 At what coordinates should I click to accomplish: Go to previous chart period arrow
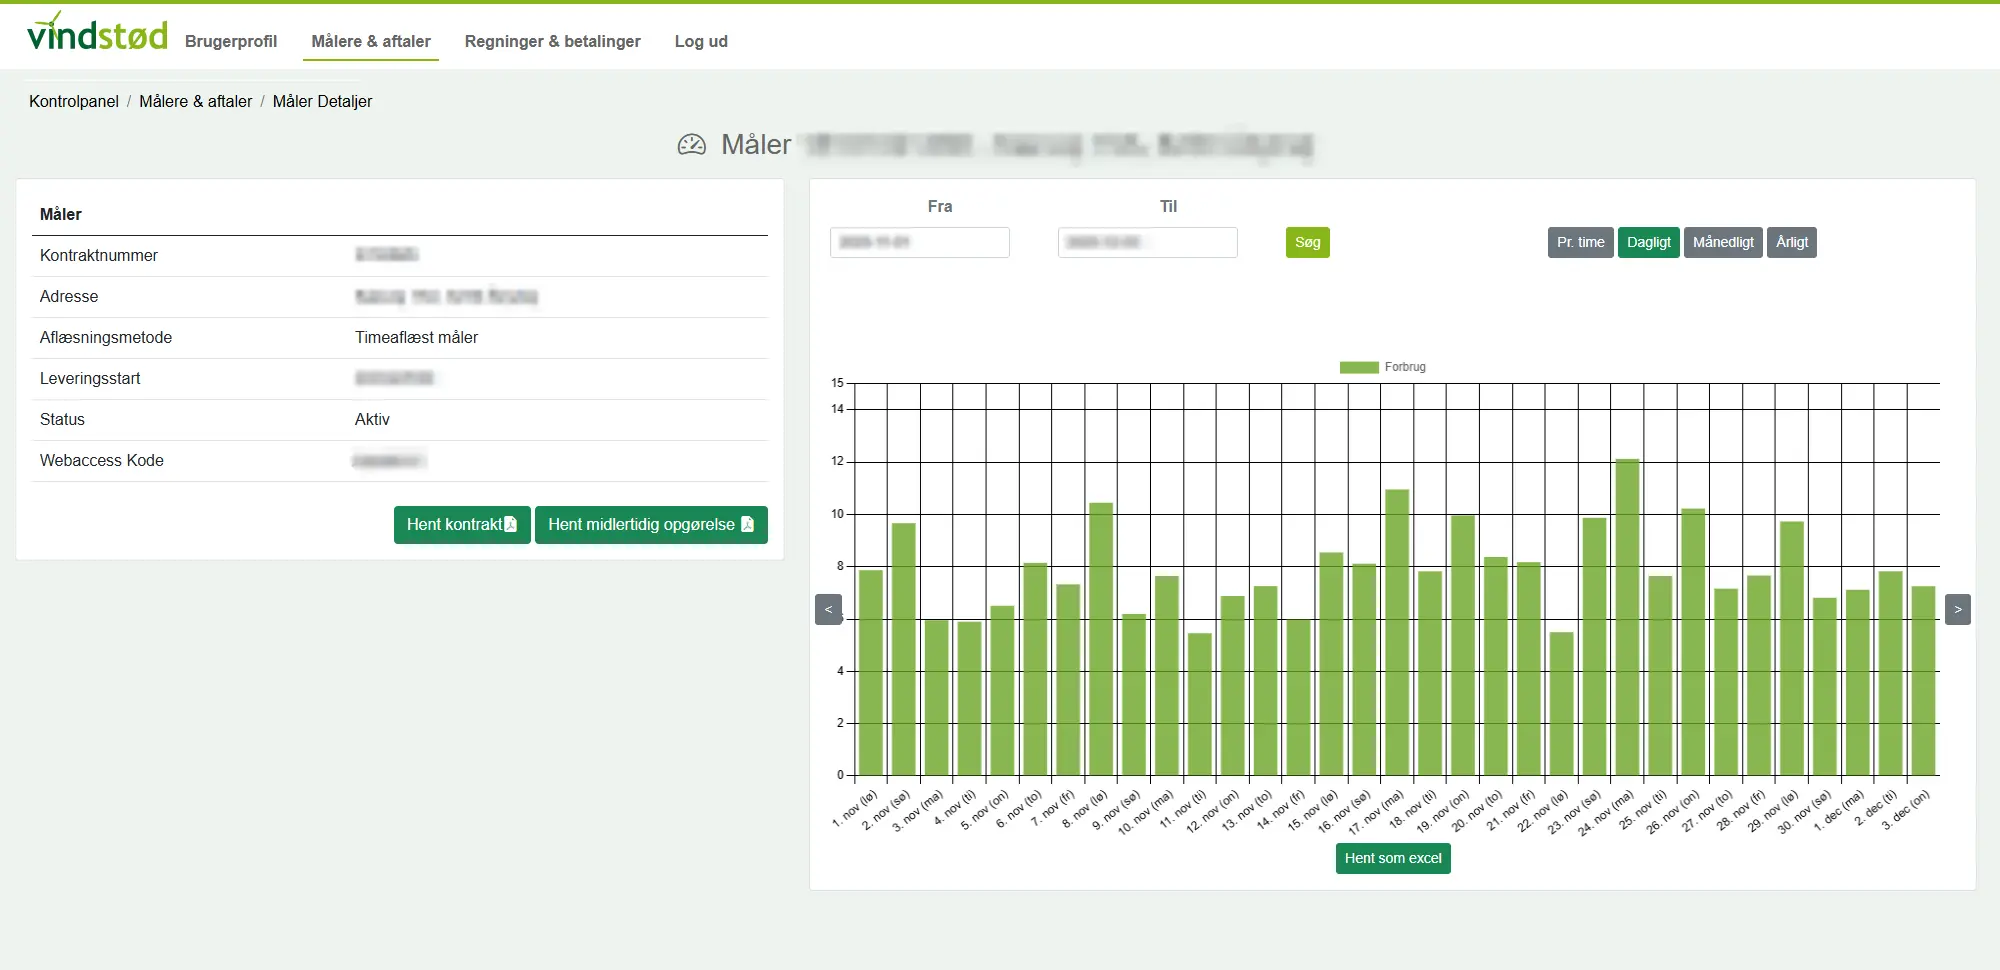[x=828, y=609]
